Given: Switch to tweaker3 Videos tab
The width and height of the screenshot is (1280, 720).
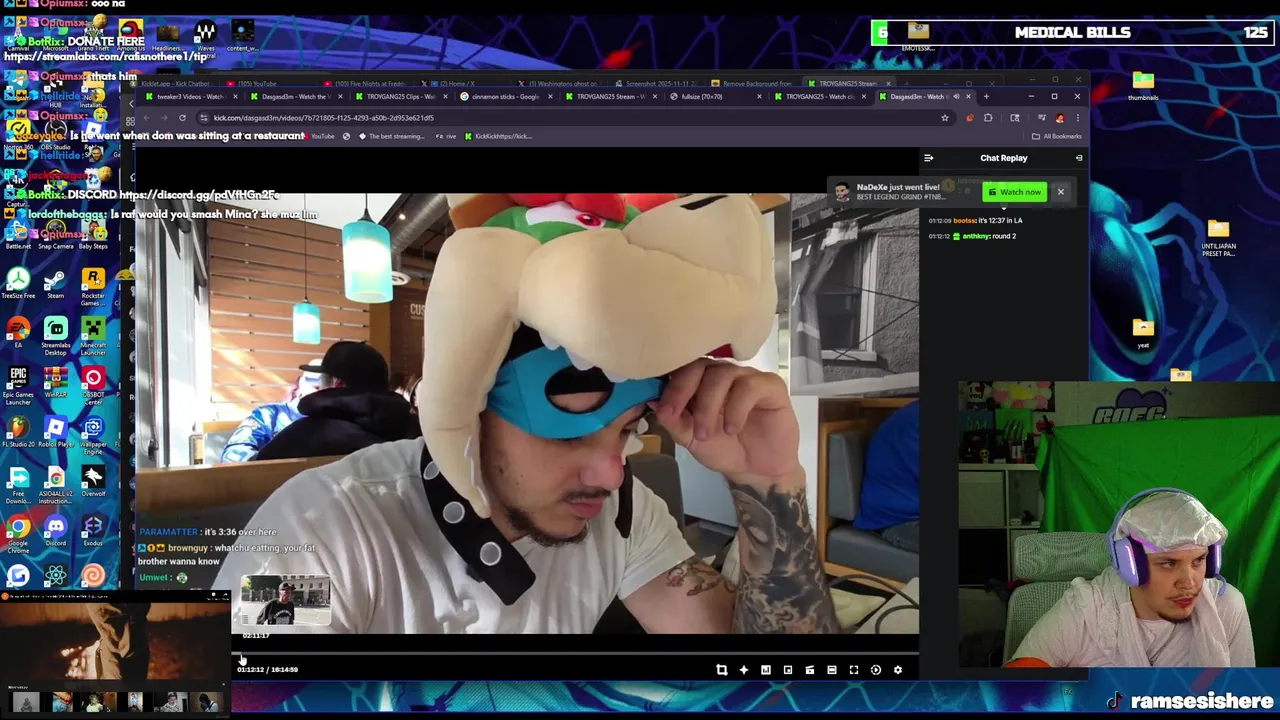Looking at the screenshot, I should pos(189,97).
